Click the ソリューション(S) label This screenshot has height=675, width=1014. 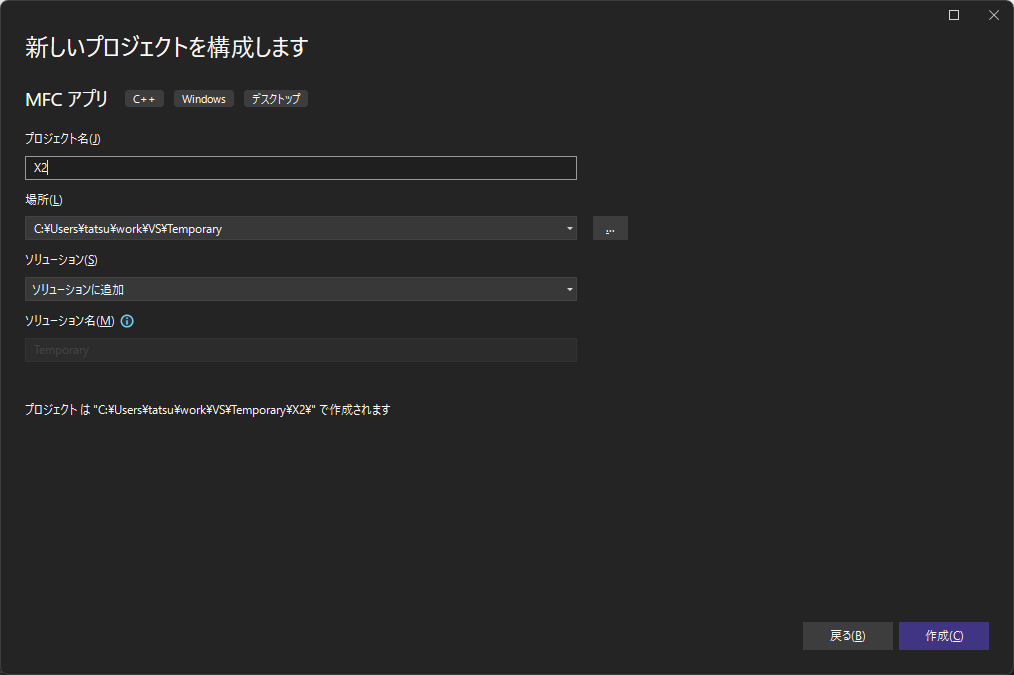(61, 260)
